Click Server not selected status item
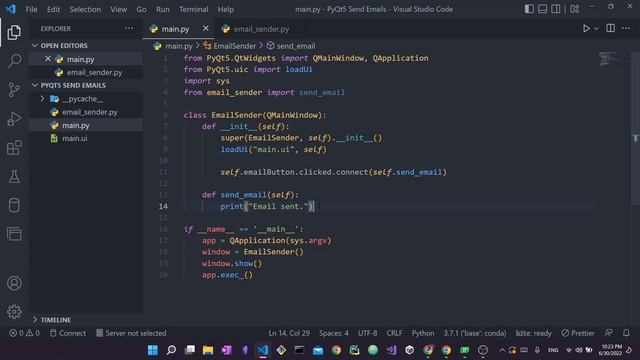Viewport: 640px width, 360px height. tap(131, 333)
